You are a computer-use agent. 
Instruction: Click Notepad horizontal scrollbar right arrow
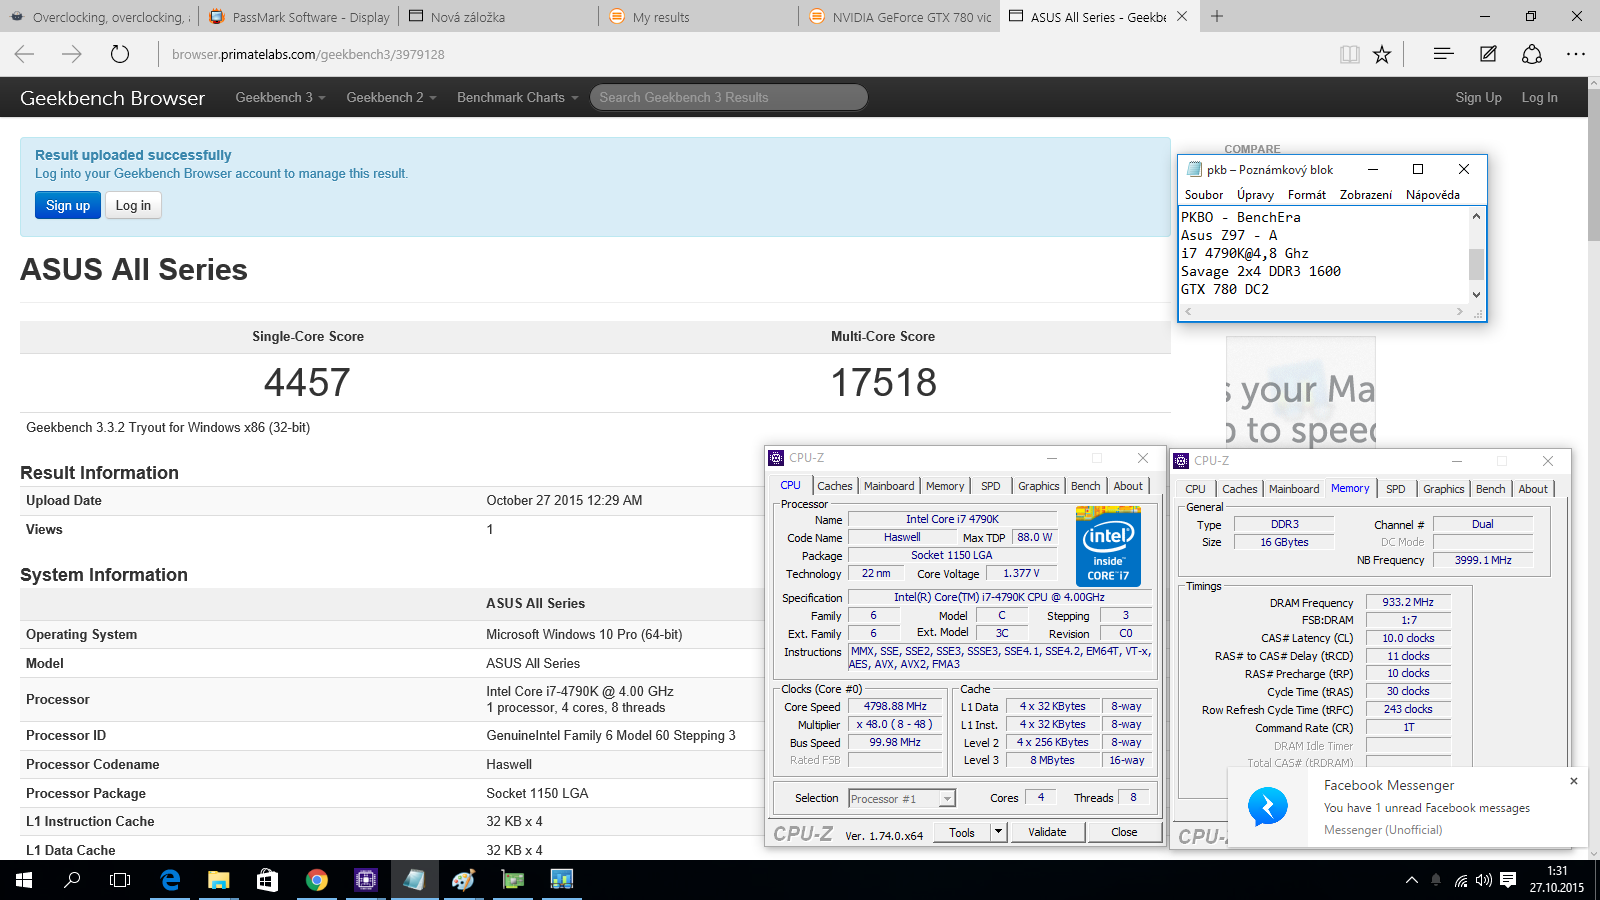pos(1460,312)
